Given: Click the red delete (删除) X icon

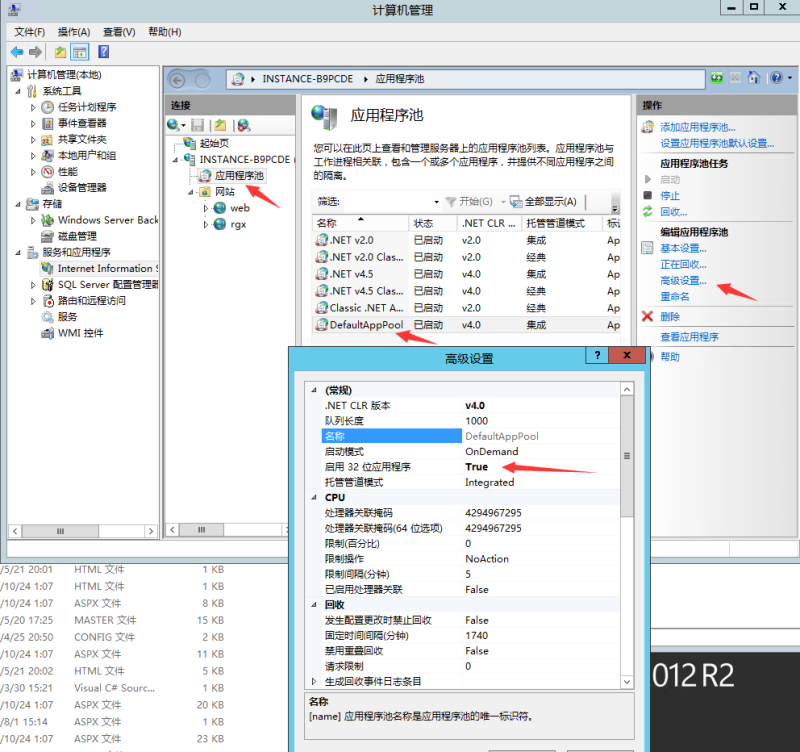Looking at the screenshot, I should click(x=647, y=316).
